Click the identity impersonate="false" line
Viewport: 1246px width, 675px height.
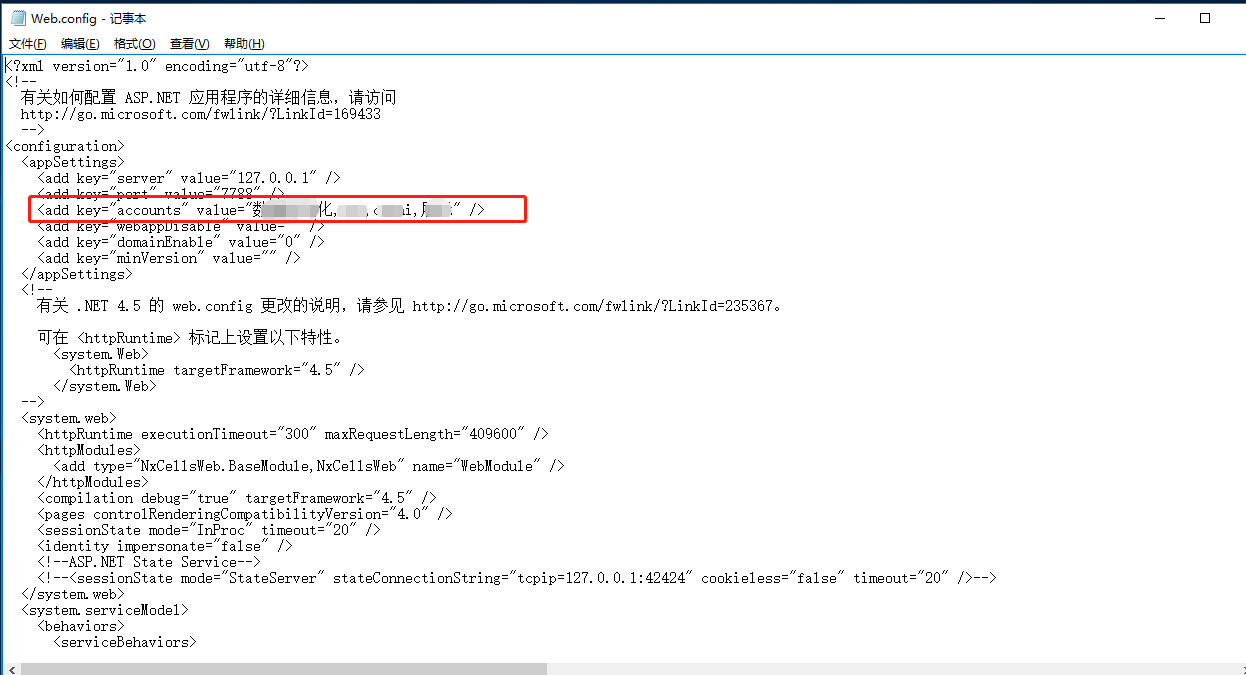(164, 546)
